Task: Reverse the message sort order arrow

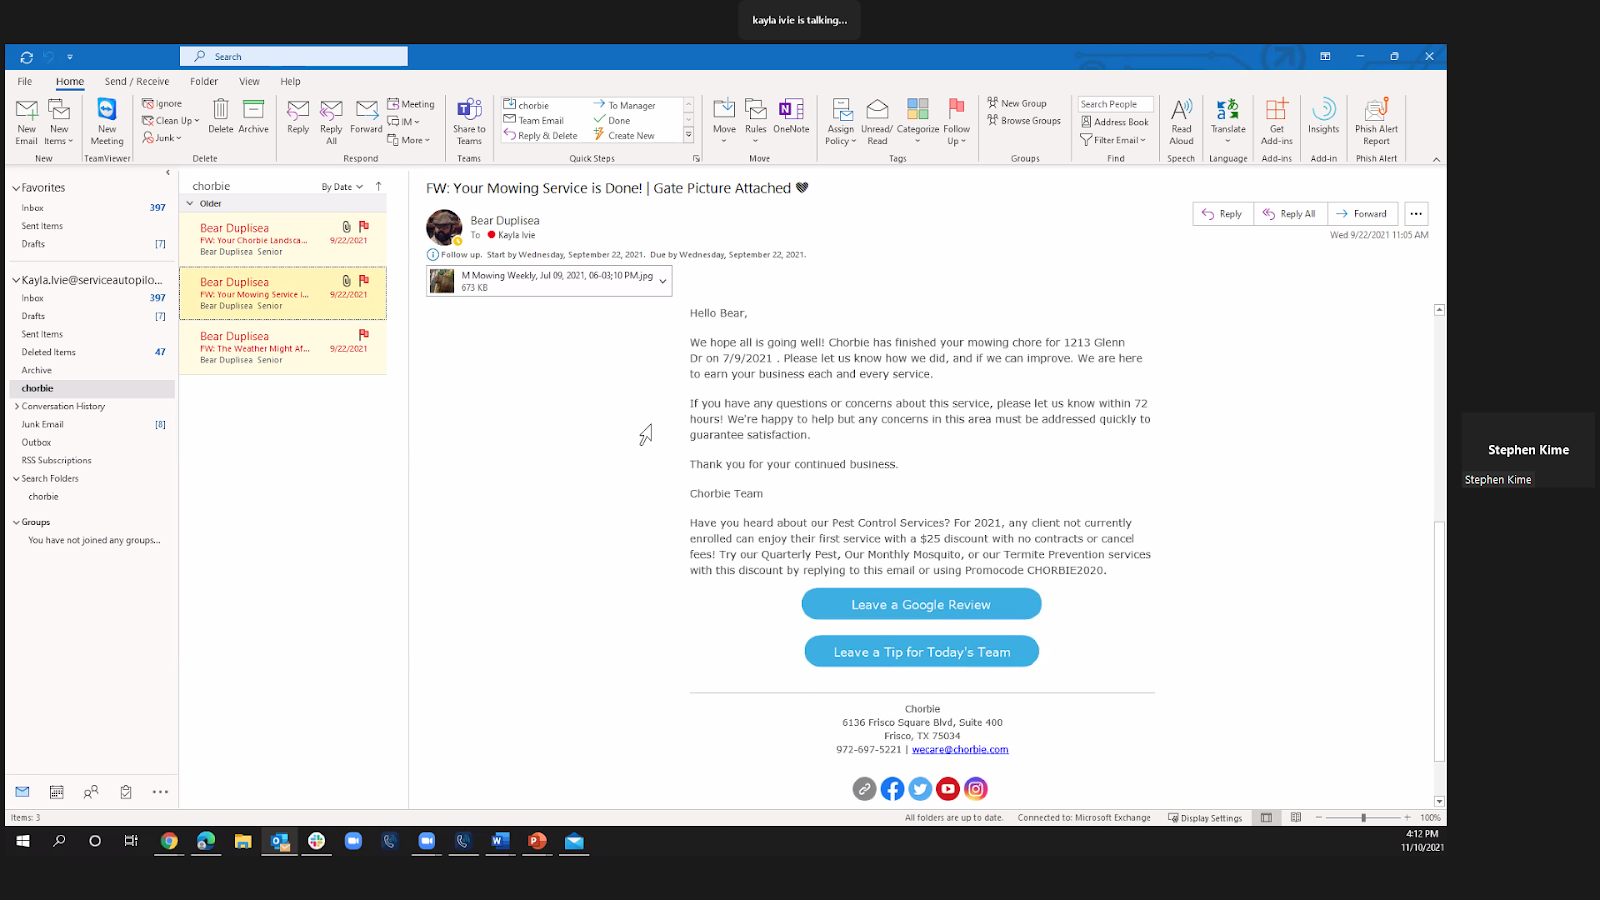Action: (378, 187)
